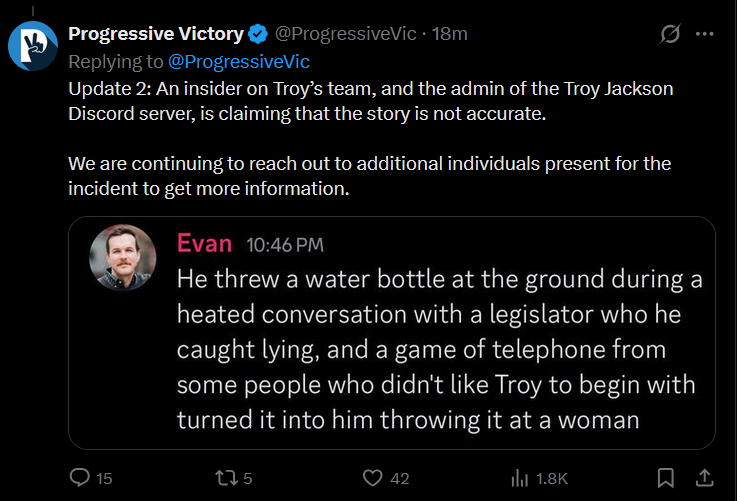Click the 1.8K views count
Viewport: 737px width, 501px height.
(x=552, y=478)
